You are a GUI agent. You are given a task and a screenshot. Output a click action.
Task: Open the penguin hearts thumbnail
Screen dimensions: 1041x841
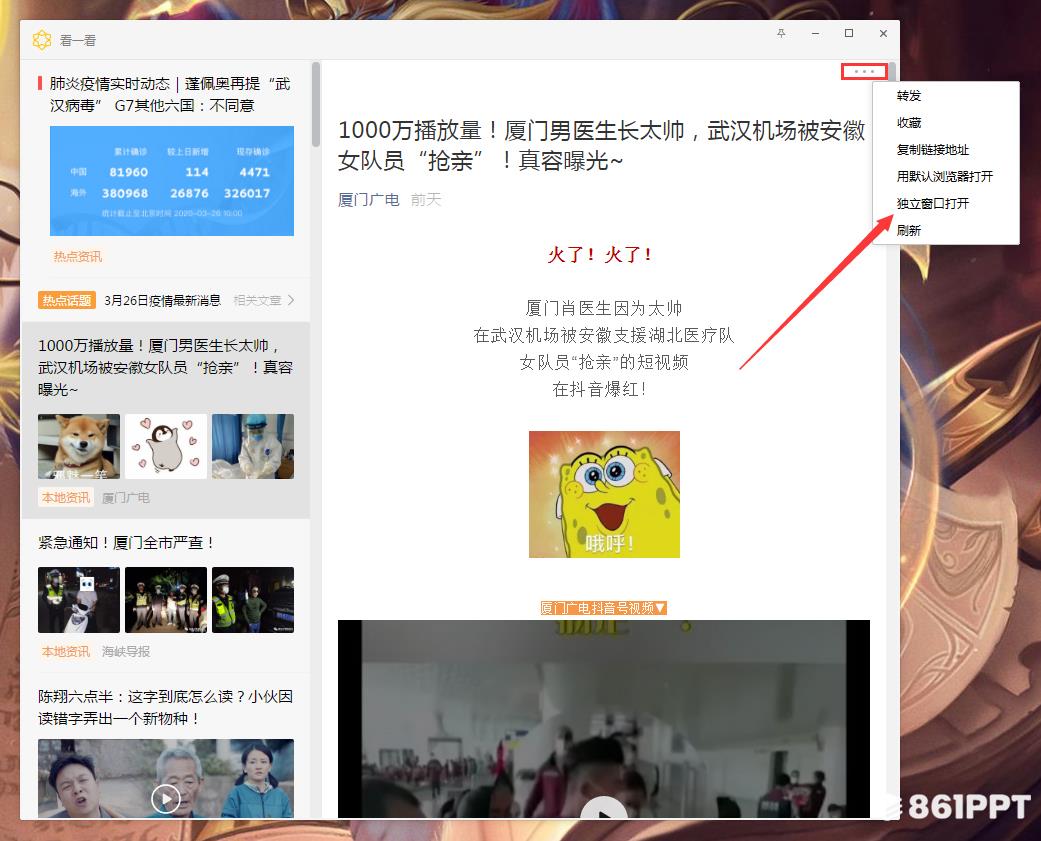[x=166, y=446]
